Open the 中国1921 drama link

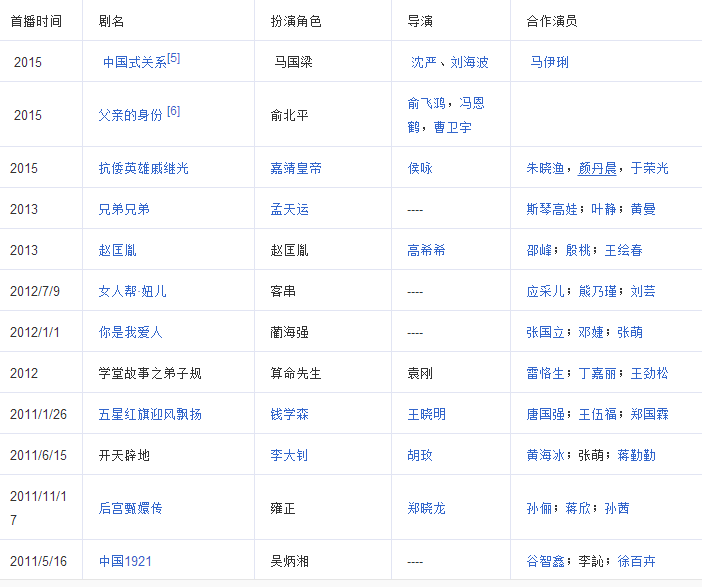126,561
